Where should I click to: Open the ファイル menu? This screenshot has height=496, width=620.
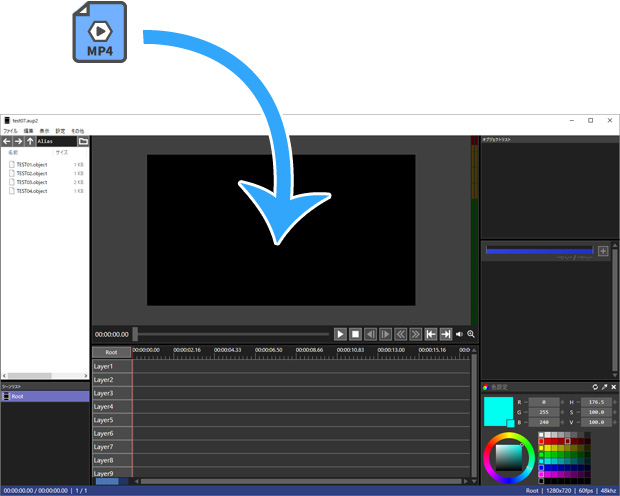click(10, 131)
